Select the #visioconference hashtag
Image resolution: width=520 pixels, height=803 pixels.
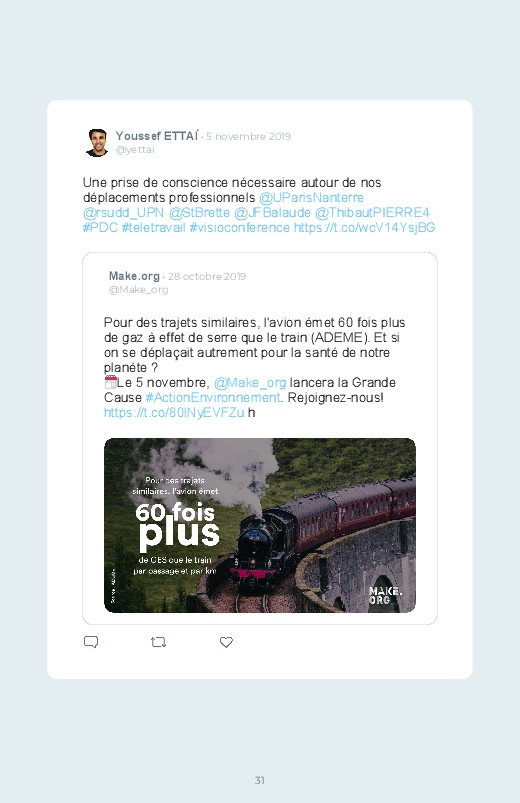click(x=240, y=227)
